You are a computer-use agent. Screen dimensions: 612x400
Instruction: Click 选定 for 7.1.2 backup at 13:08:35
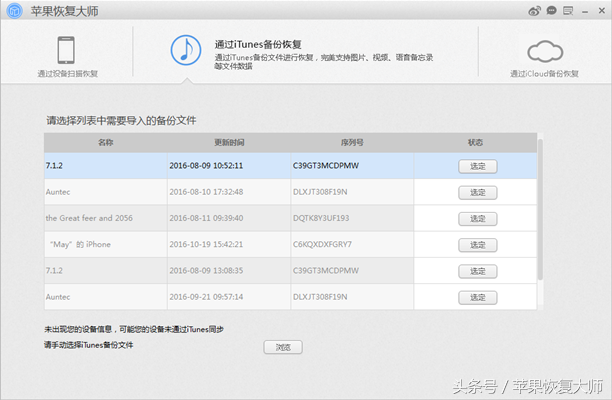point(477,271)
